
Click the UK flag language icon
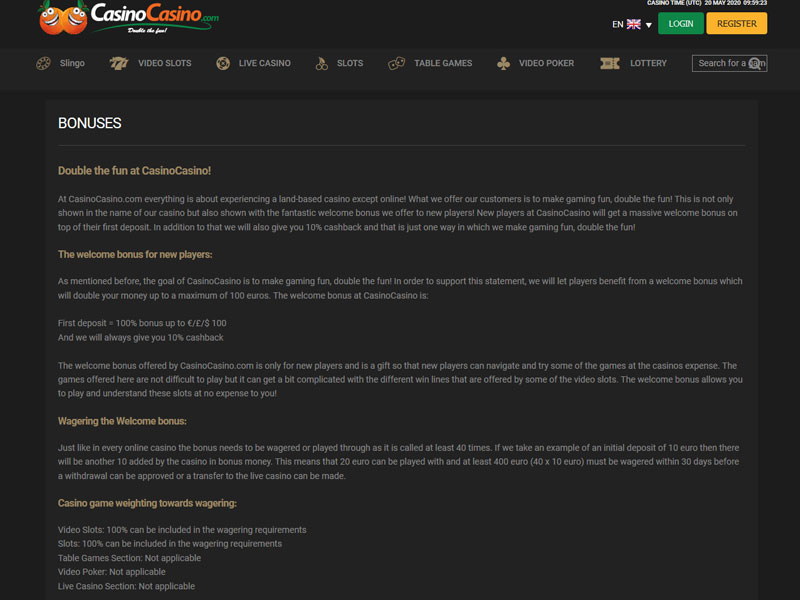point(634,24)
